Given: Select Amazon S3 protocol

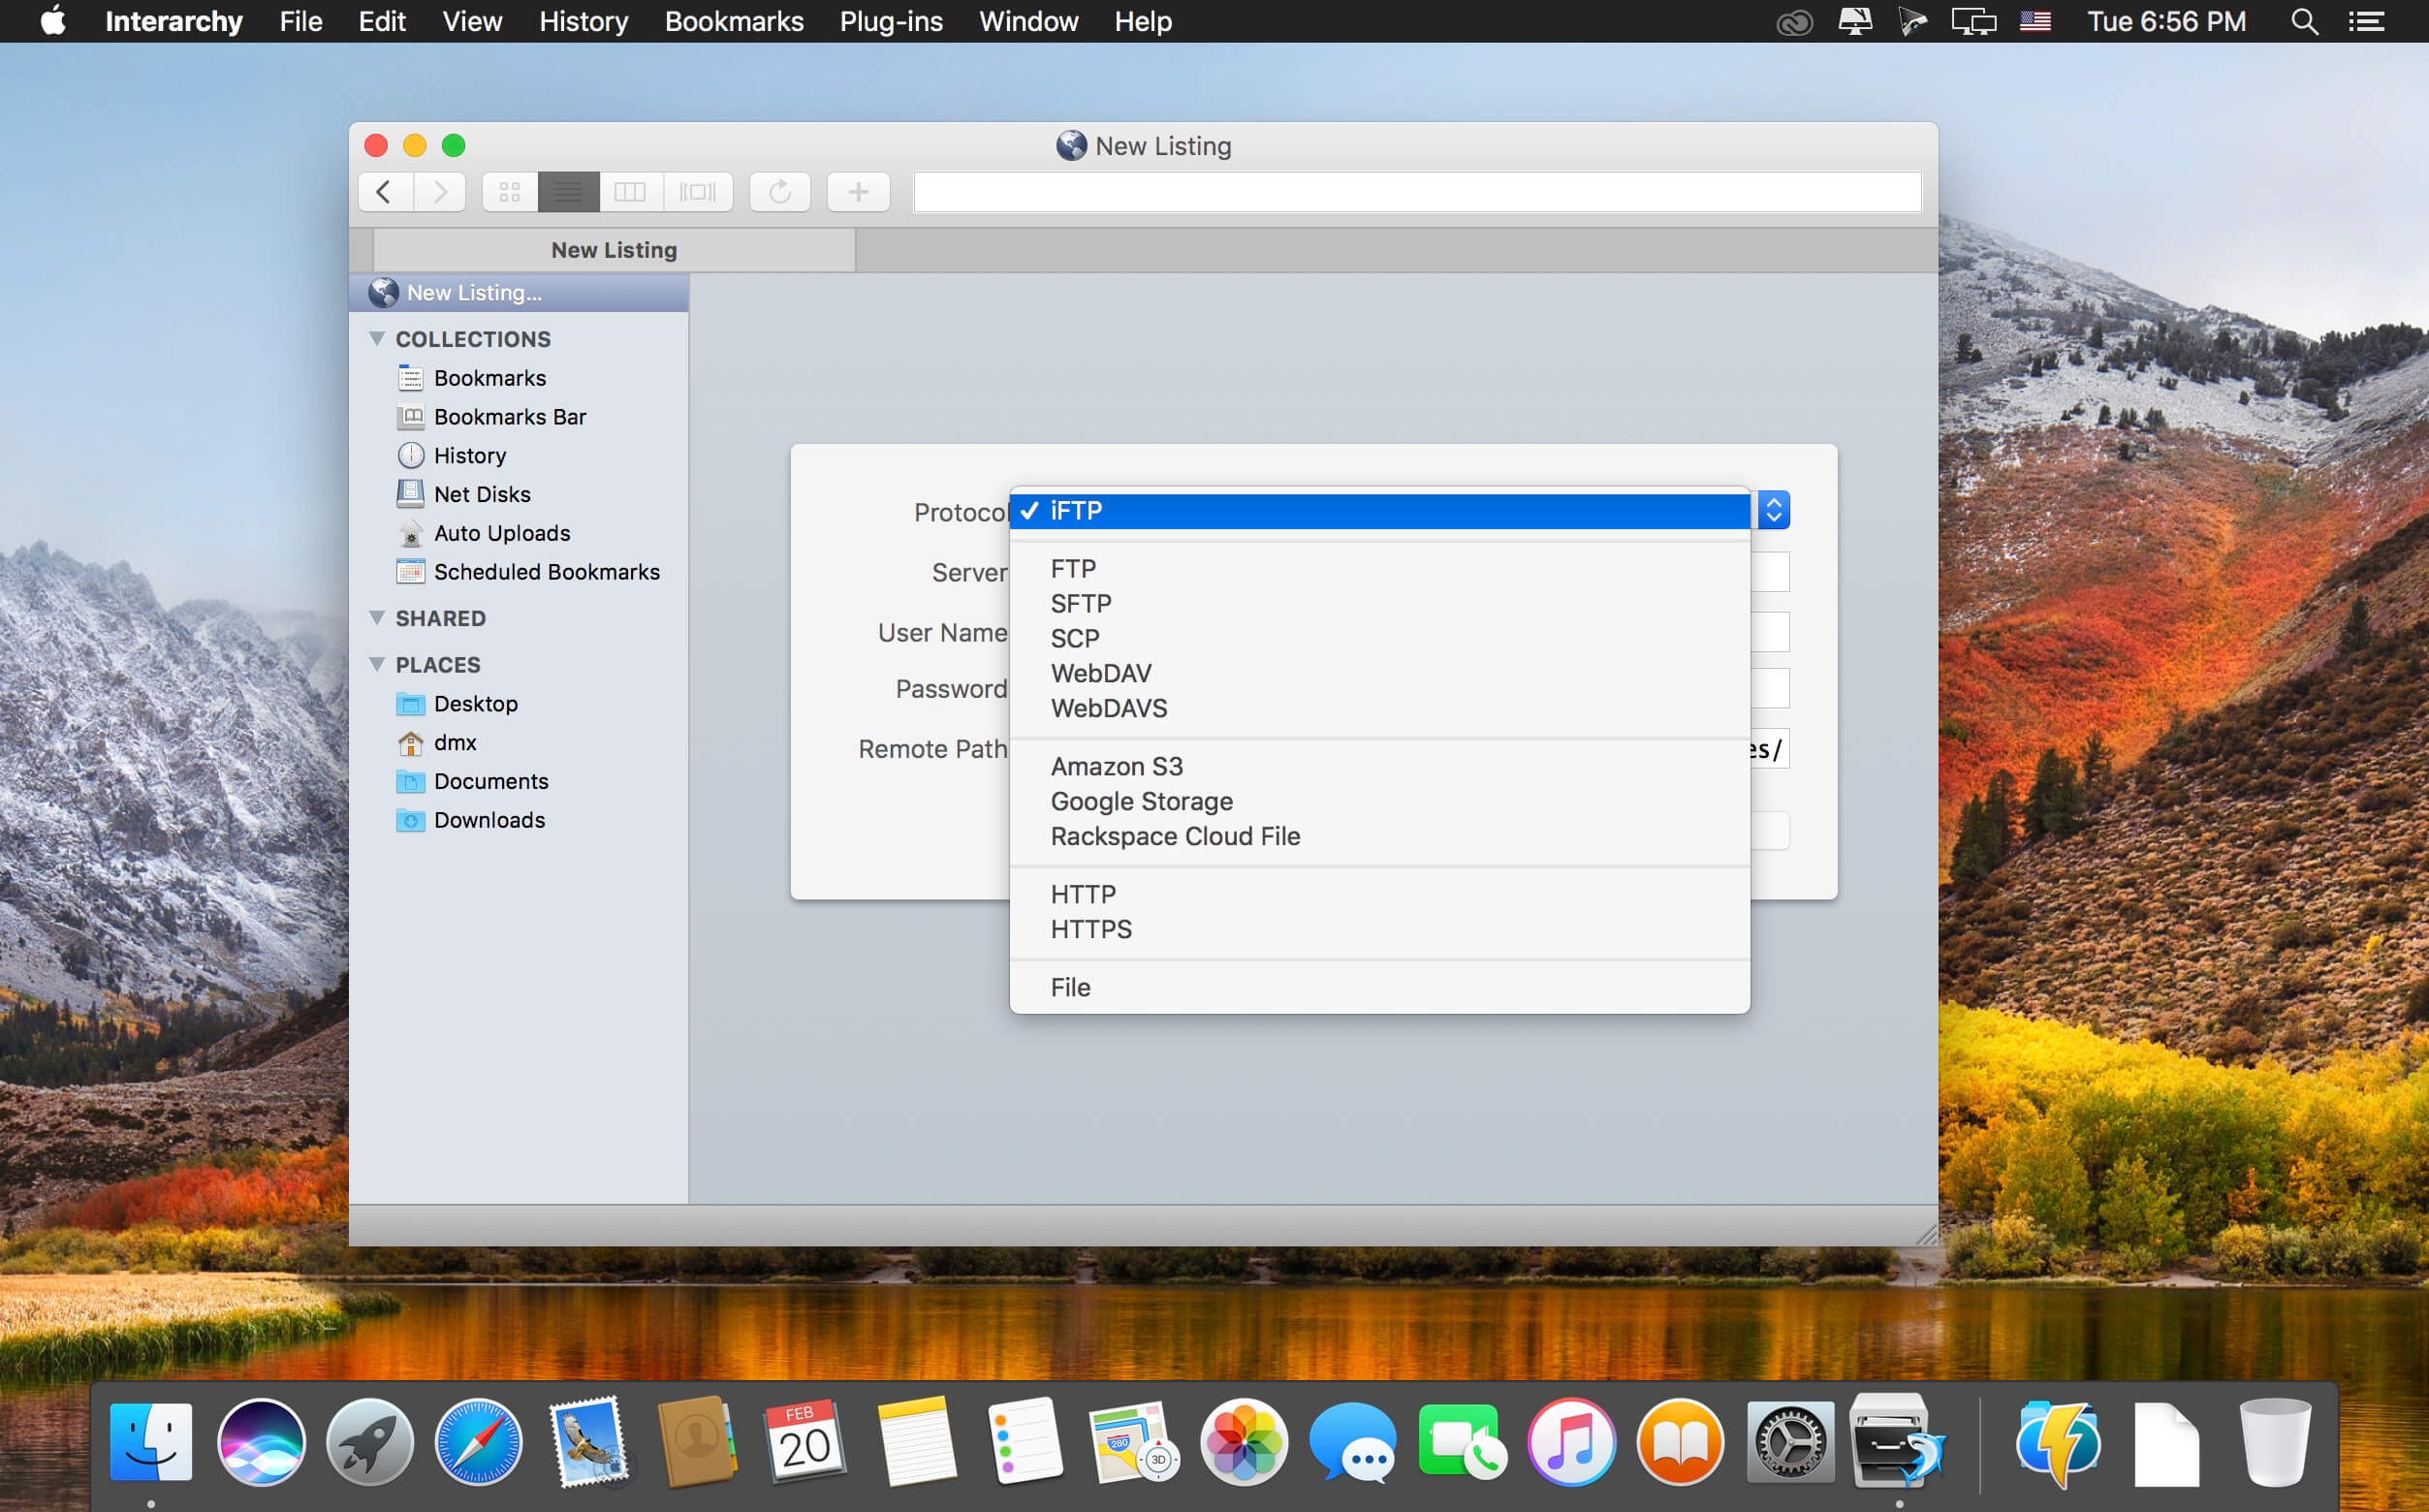Looking at the screenshot, I should point(1379,767).
